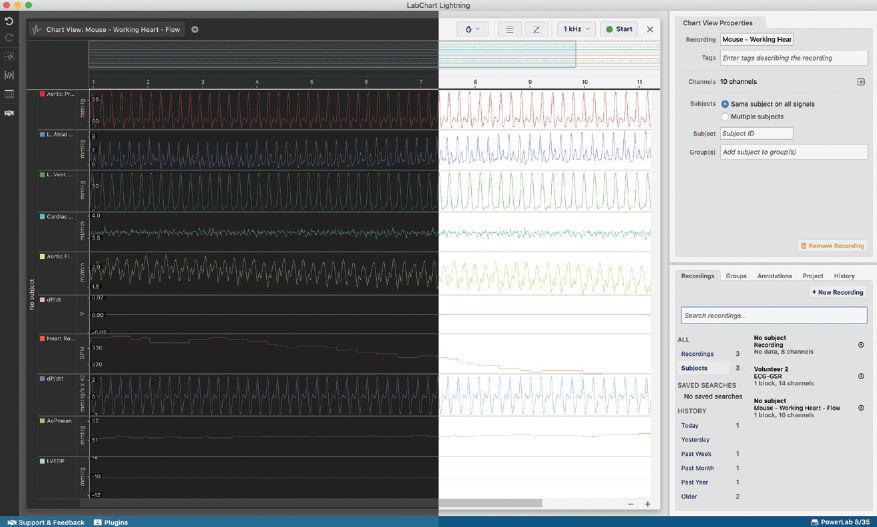Open options icon for No subject Recording entry
Image resolution: width=877 pixels, height=527 pixels.
[861, 345]
